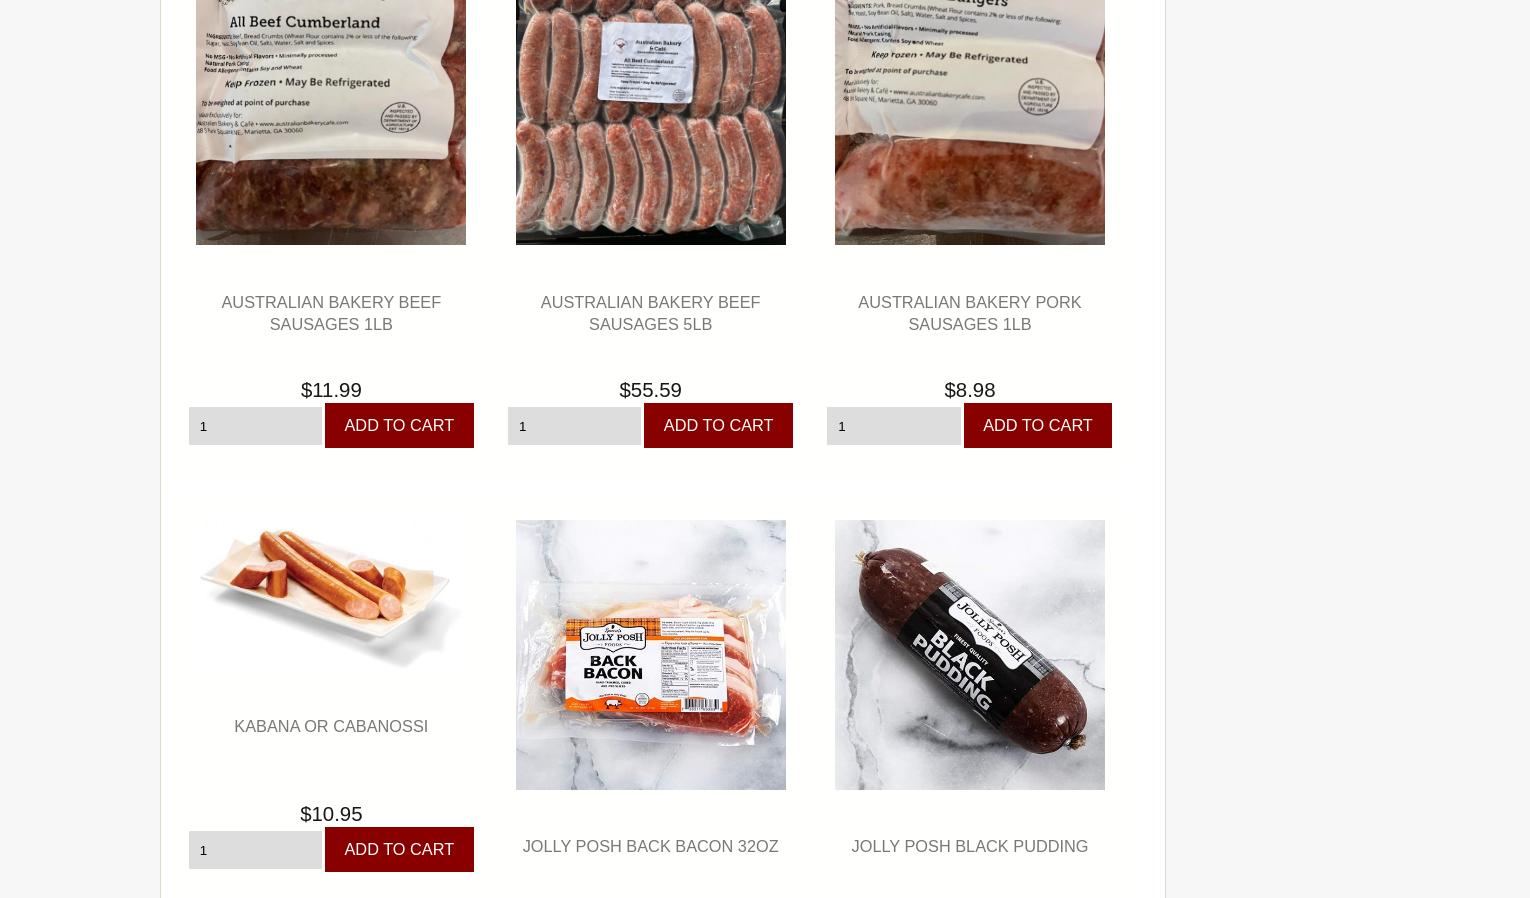
Task: Click quantity field for Kabana or Cabanossi
Action: coord(255,850)
